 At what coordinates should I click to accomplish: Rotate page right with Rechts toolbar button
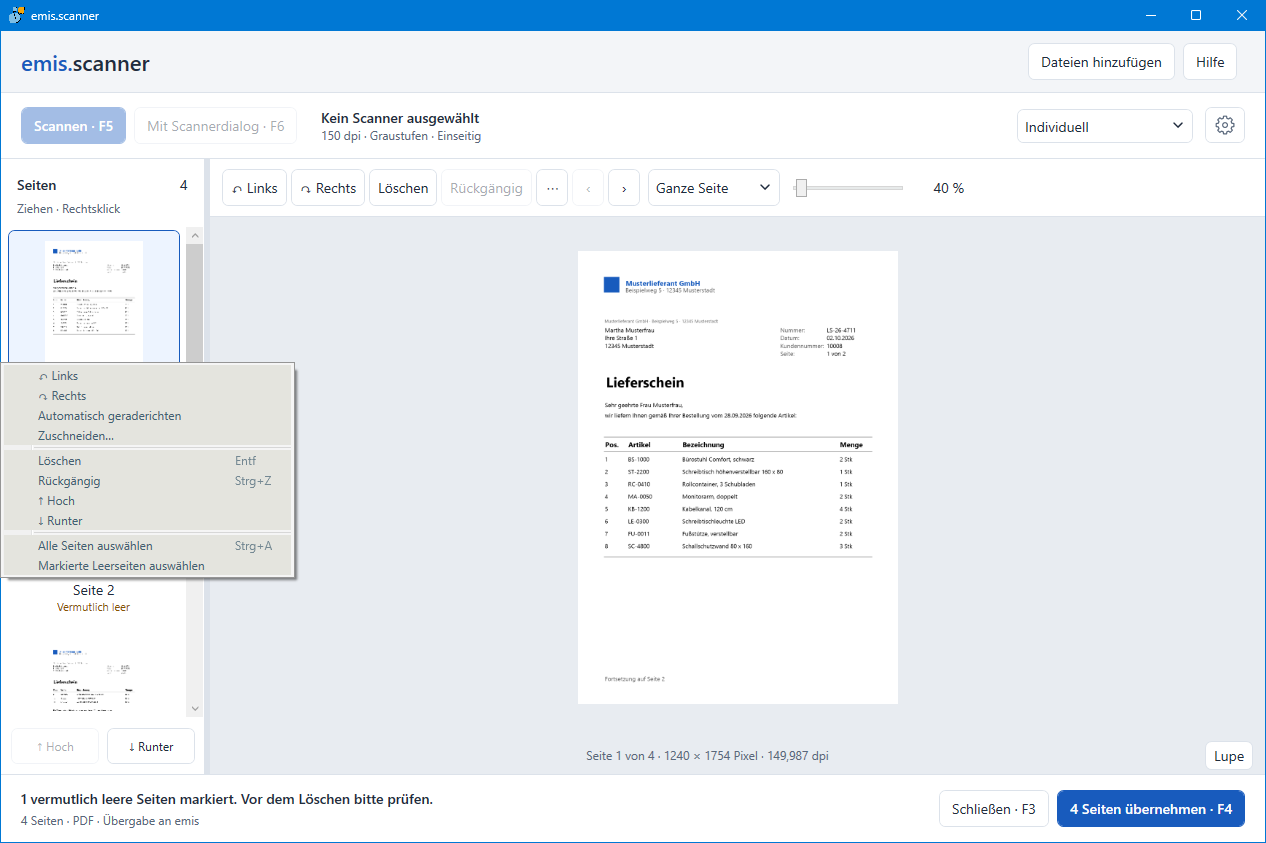(x=328, y=188)
